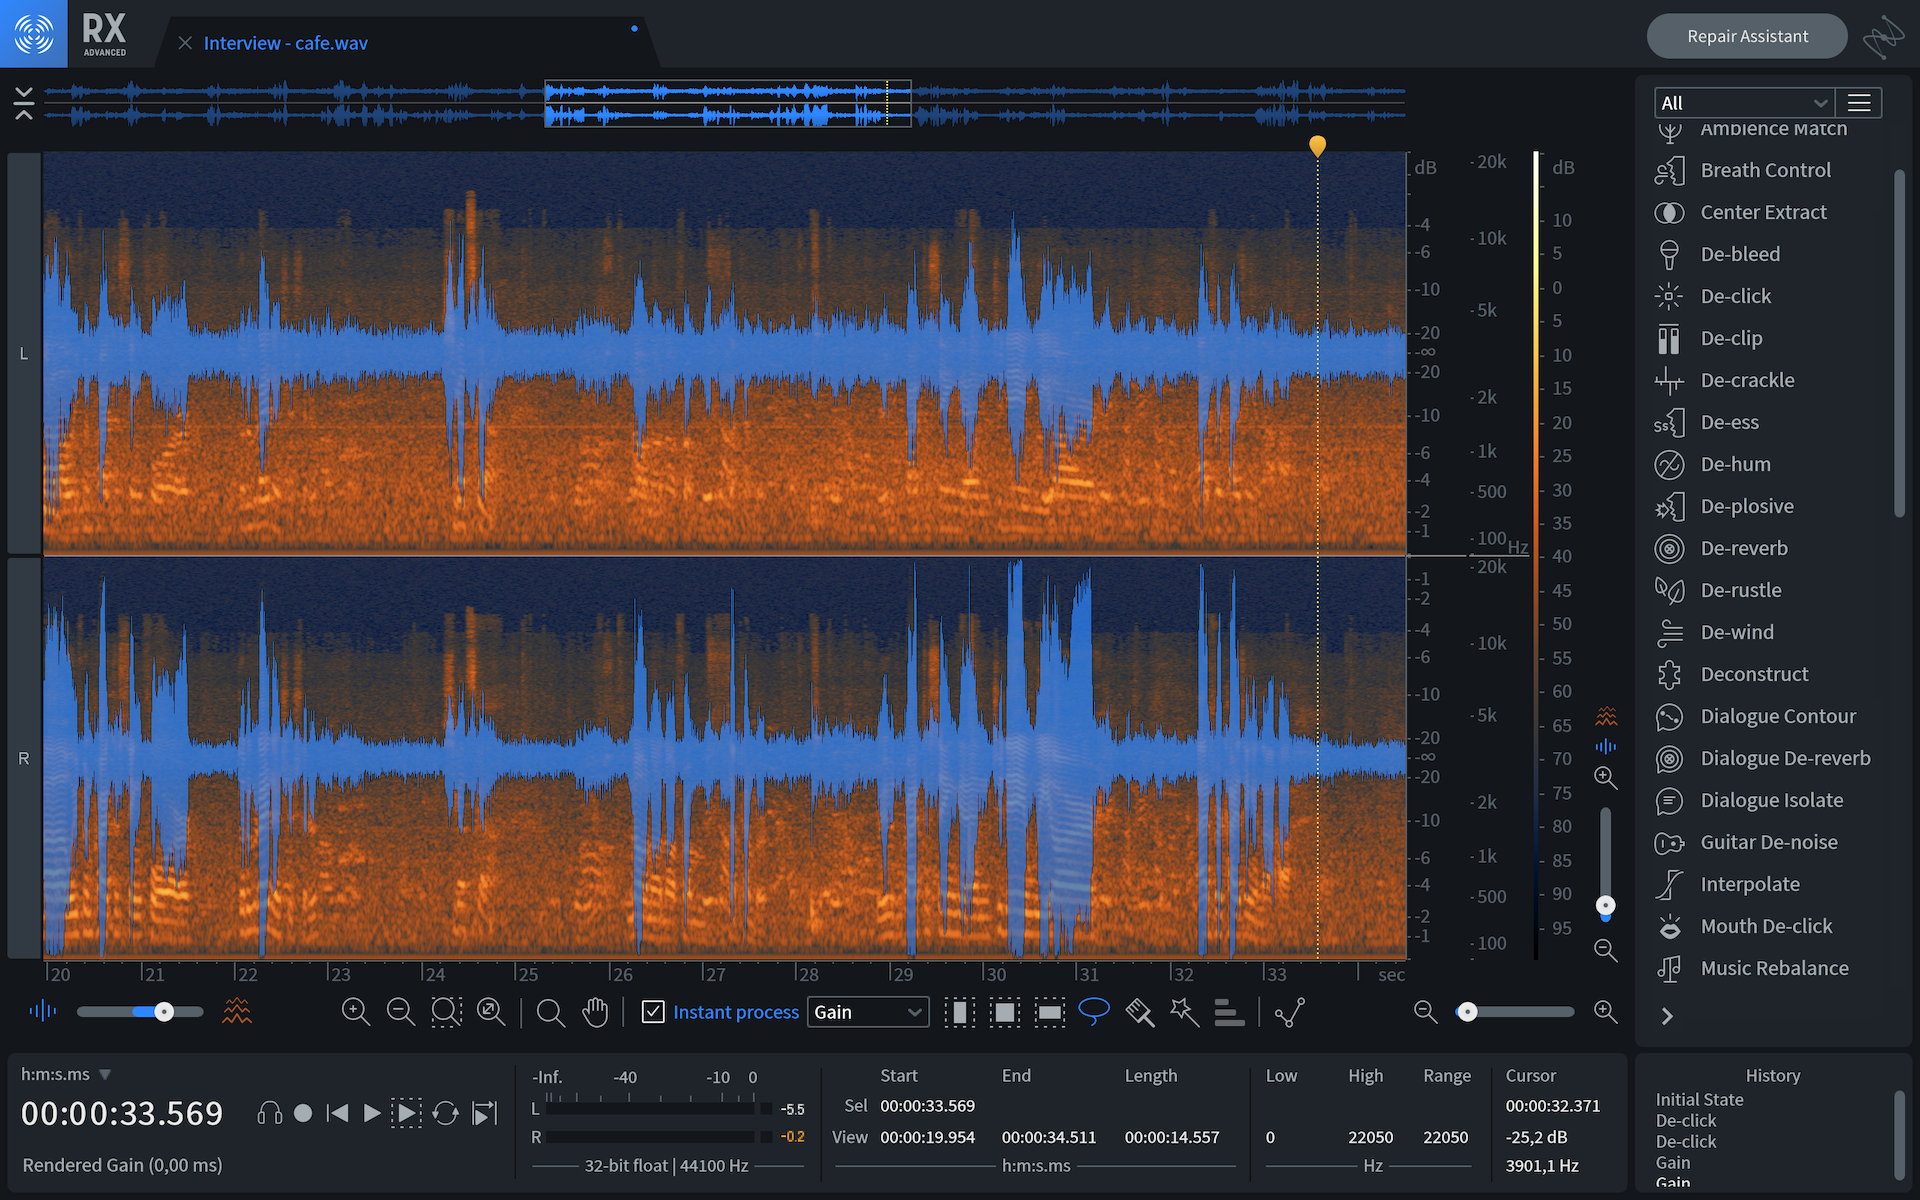Select the Magic Wand tool
Image resolution: width=1920 pixels, height=1200 pixels.
tap(1184, 1012)
